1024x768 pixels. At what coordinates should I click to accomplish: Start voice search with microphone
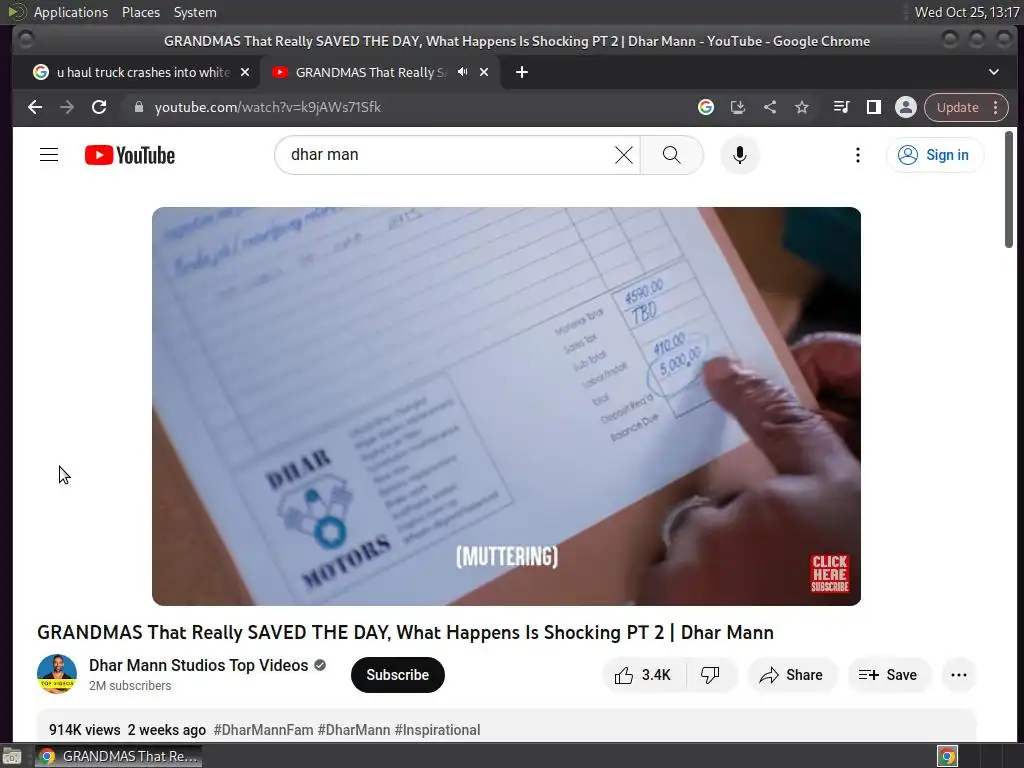[x=739, y=155]
